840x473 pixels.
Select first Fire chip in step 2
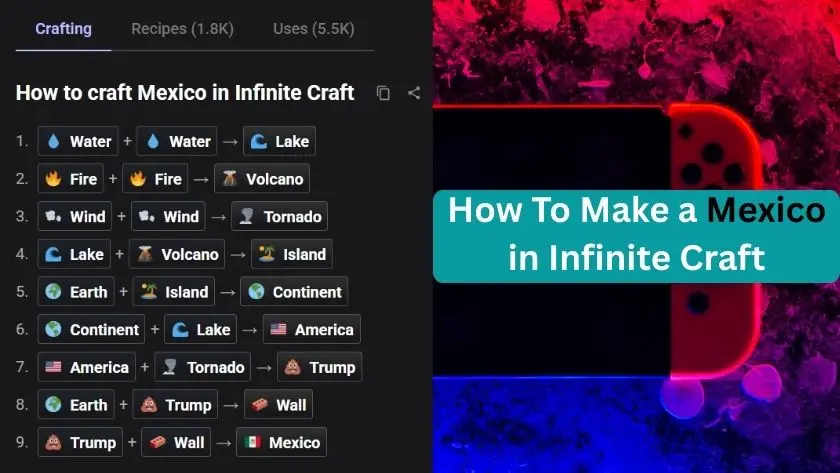coord(71,179)
